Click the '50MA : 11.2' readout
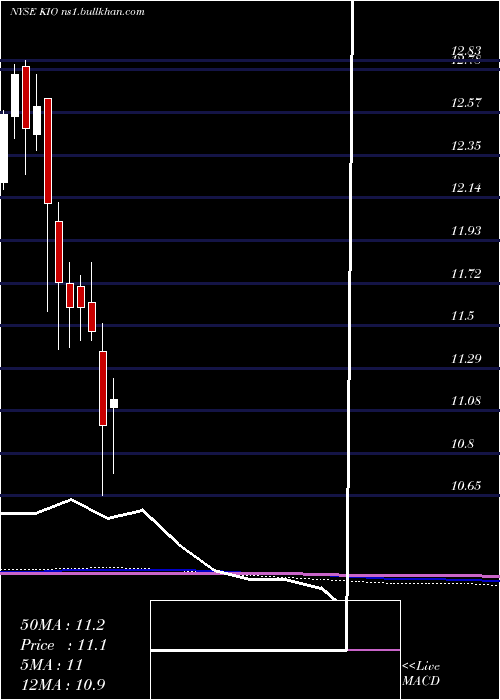Screen dimensions: 500x700 point(62,625)
